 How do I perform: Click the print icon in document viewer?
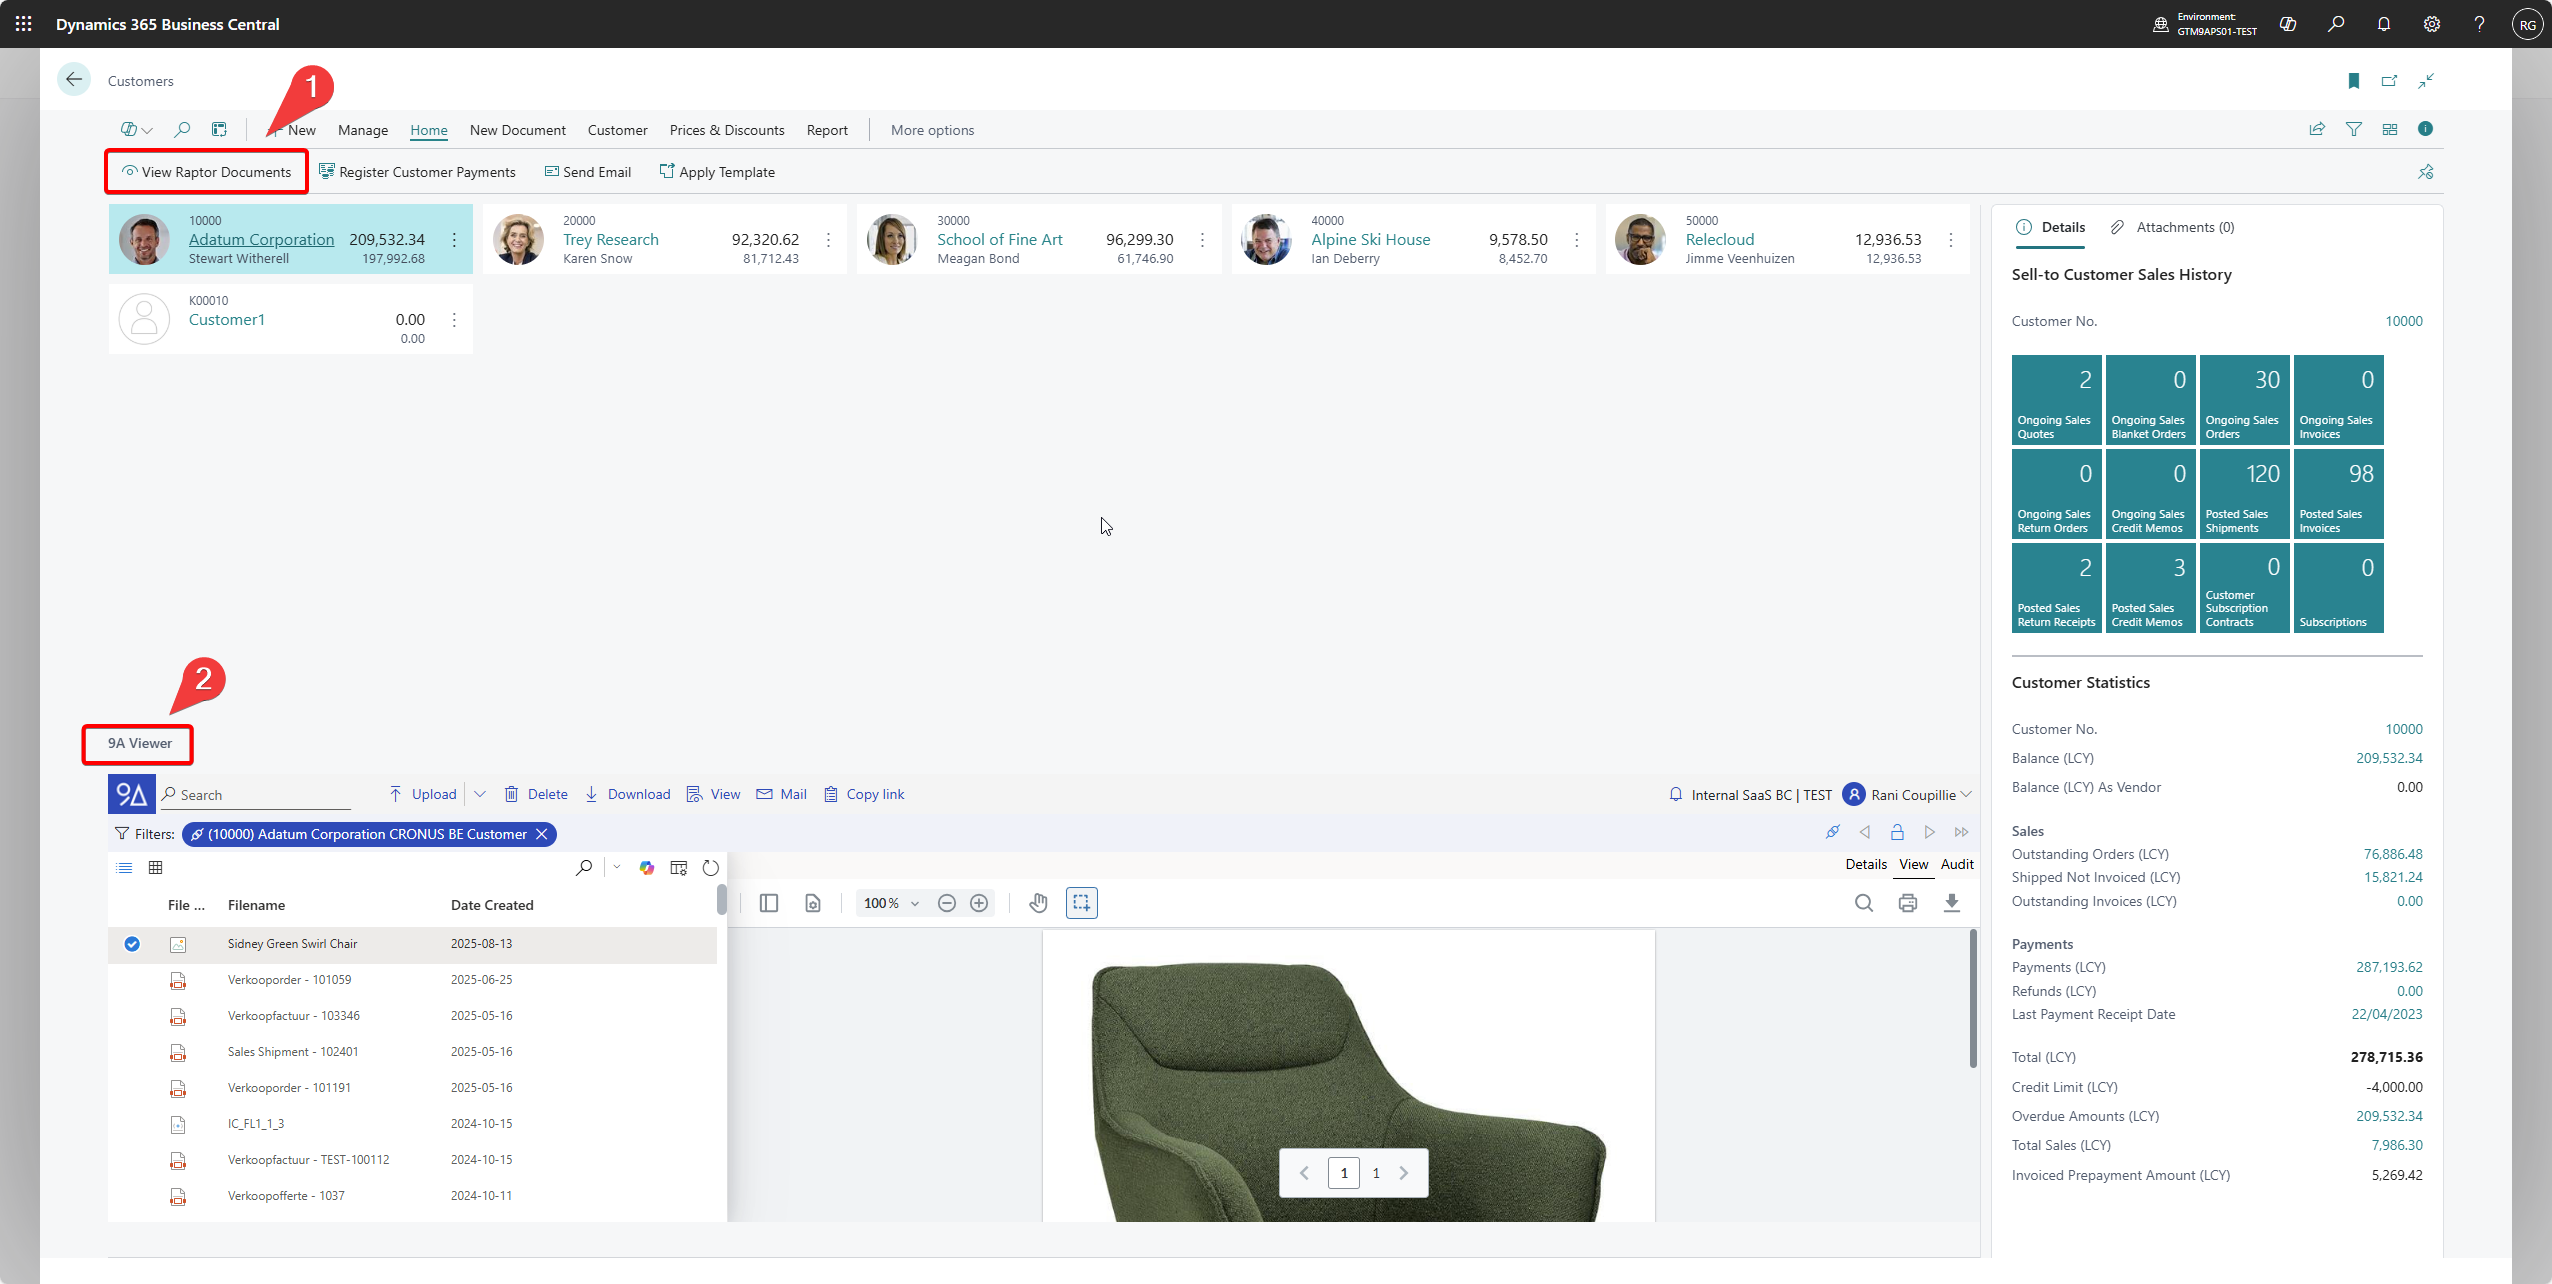pos(1907,903)
